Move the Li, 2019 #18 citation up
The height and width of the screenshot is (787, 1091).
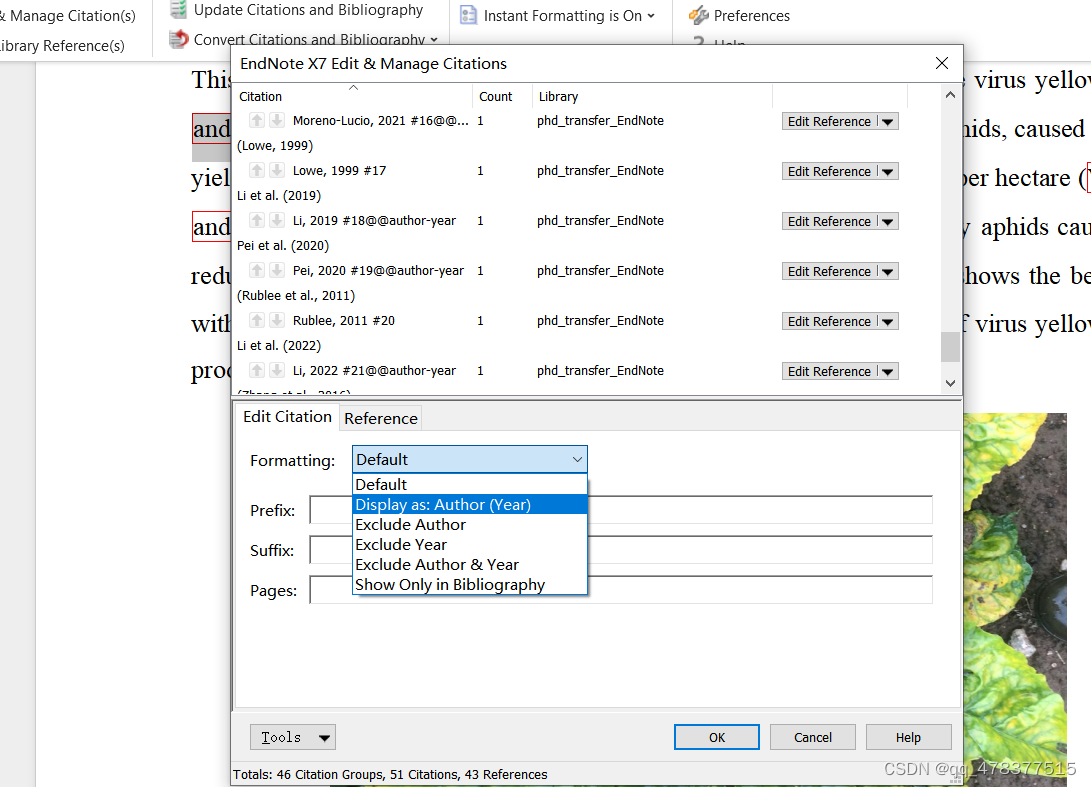pyautogui.click(x=257, y=221)
